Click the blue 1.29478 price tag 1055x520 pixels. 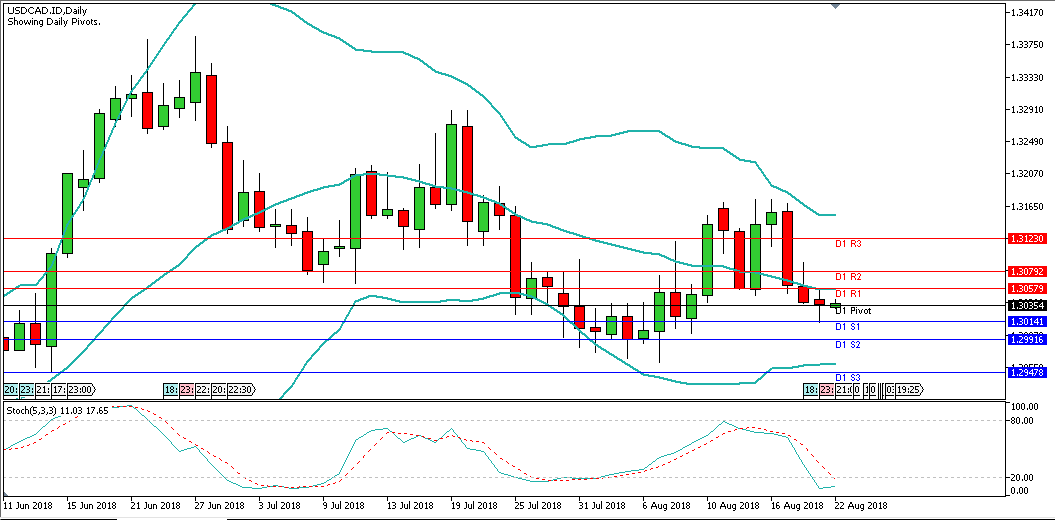coord(1027,372)
